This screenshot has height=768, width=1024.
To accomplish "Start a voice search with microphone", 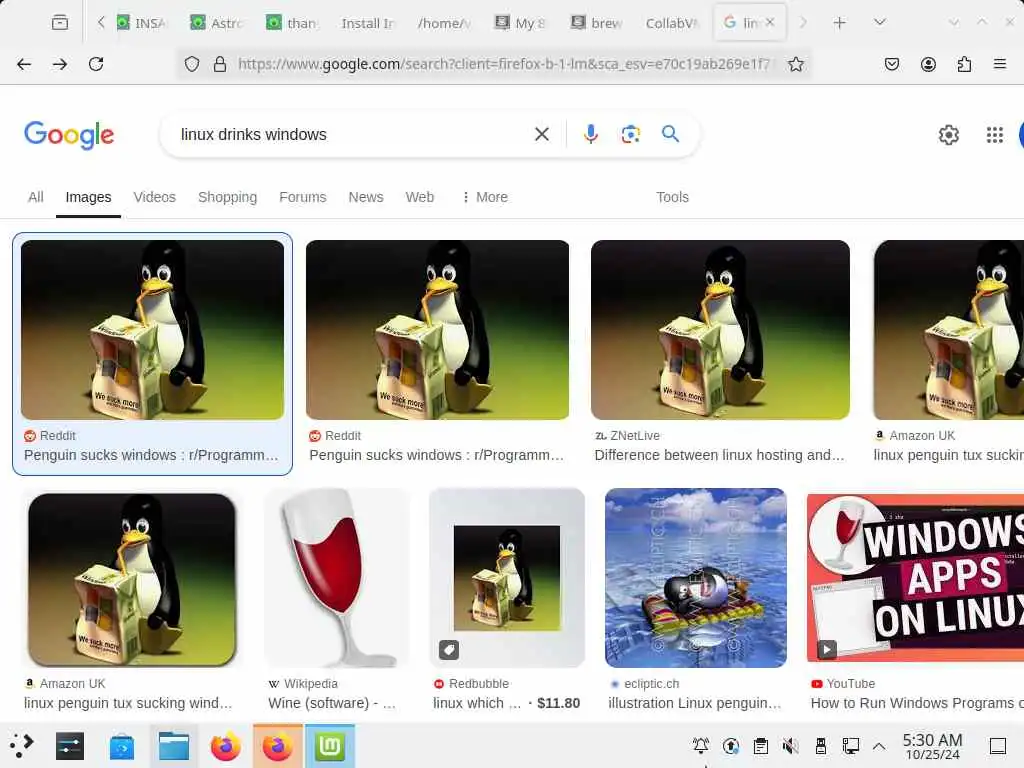I will 590,135.
